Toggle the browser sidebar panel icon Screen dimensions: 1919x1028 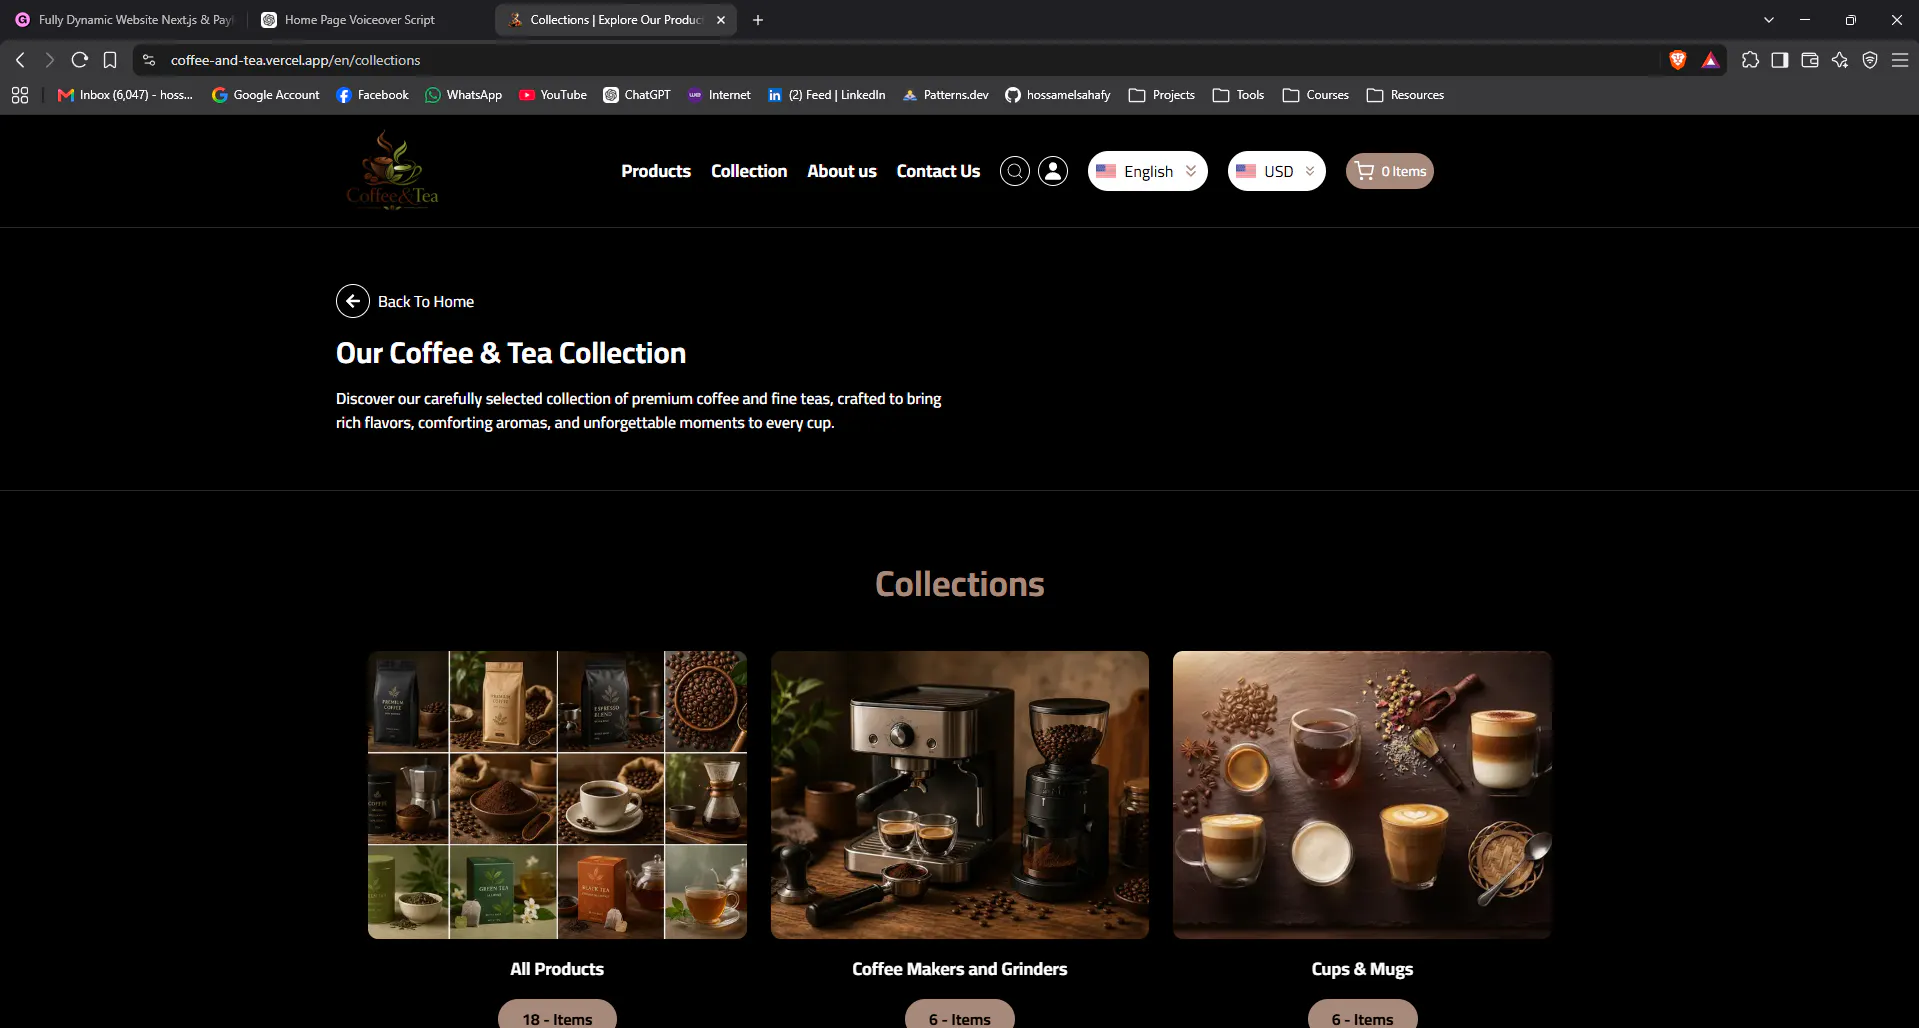pos(1780,60)
